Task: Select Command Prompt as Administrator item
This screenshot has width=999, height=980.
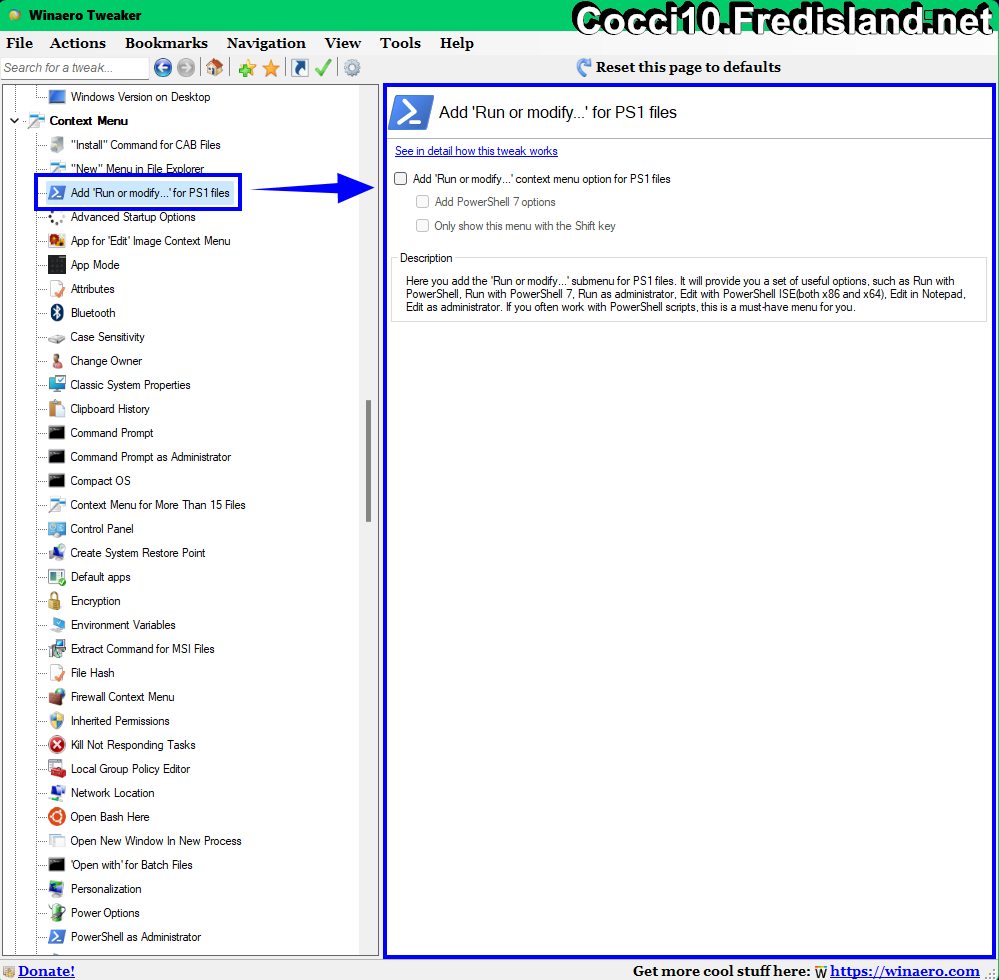Action: 150,457
